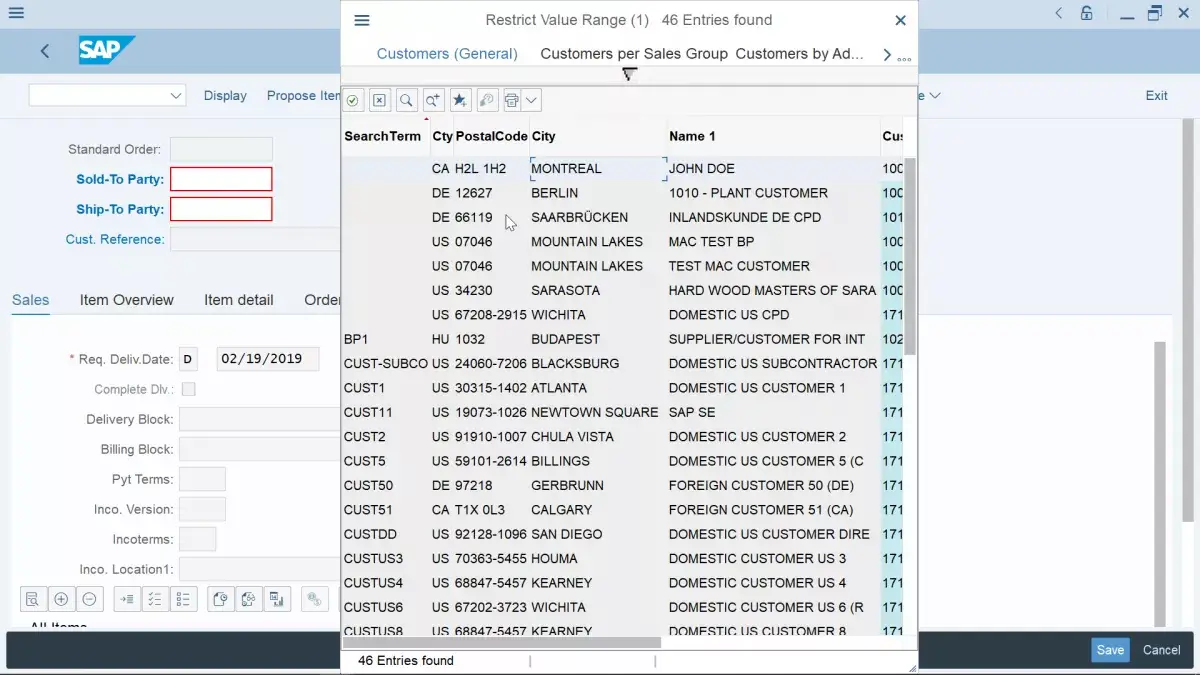
Task: Click the unlock padlock icon in title bar
Action: [1087, 13]
